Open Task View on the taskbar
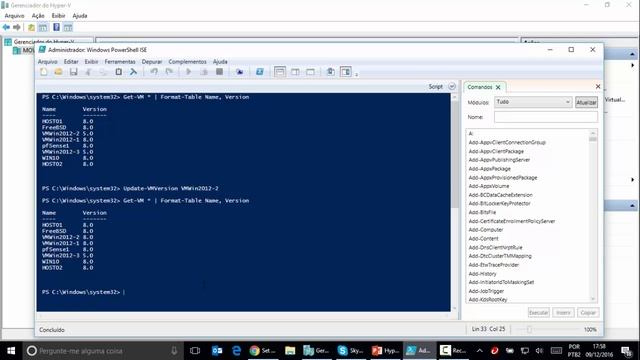The image size is (640, 360). 195,351
